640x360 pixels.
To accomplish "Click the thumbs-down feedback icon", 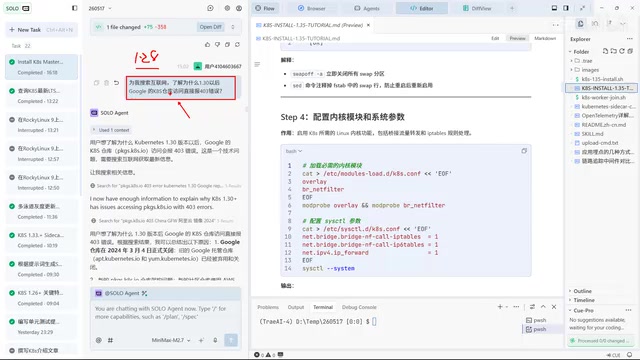I will click(x=217, y=44).
